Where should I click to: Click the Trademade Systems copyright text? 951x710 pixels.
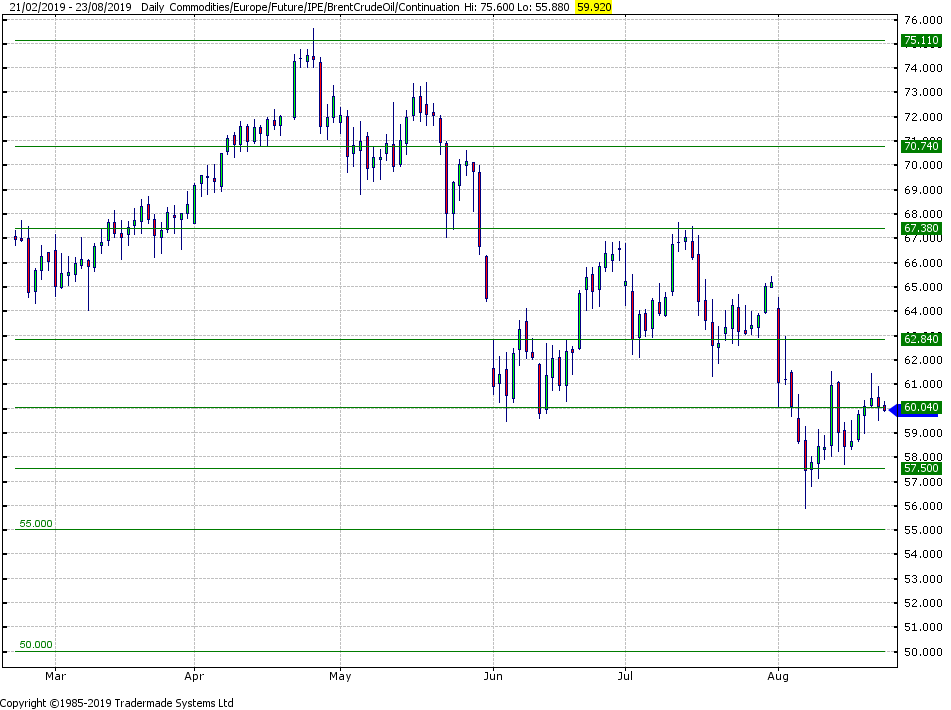click(x=117, y=703)
